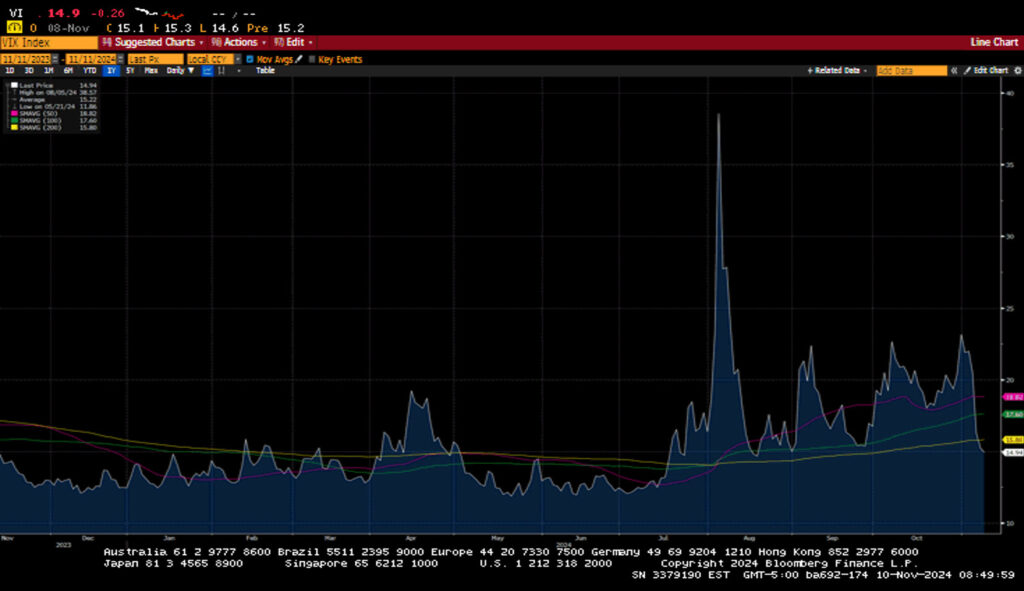The width and height of the screenshot is (1024, 591).
Task: Click the magenta SMAVG (50) legend swatch
Action: 13,114
